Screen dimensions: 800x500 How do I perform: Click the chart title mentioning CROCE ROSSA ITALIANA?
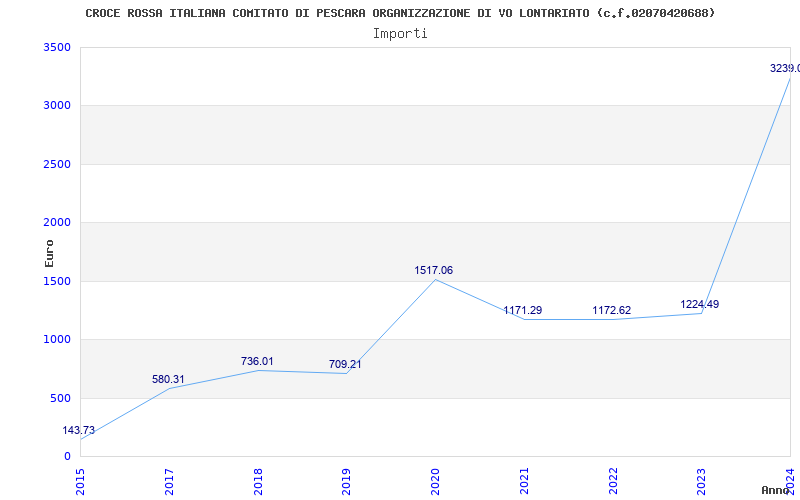[x=400, y=13]
